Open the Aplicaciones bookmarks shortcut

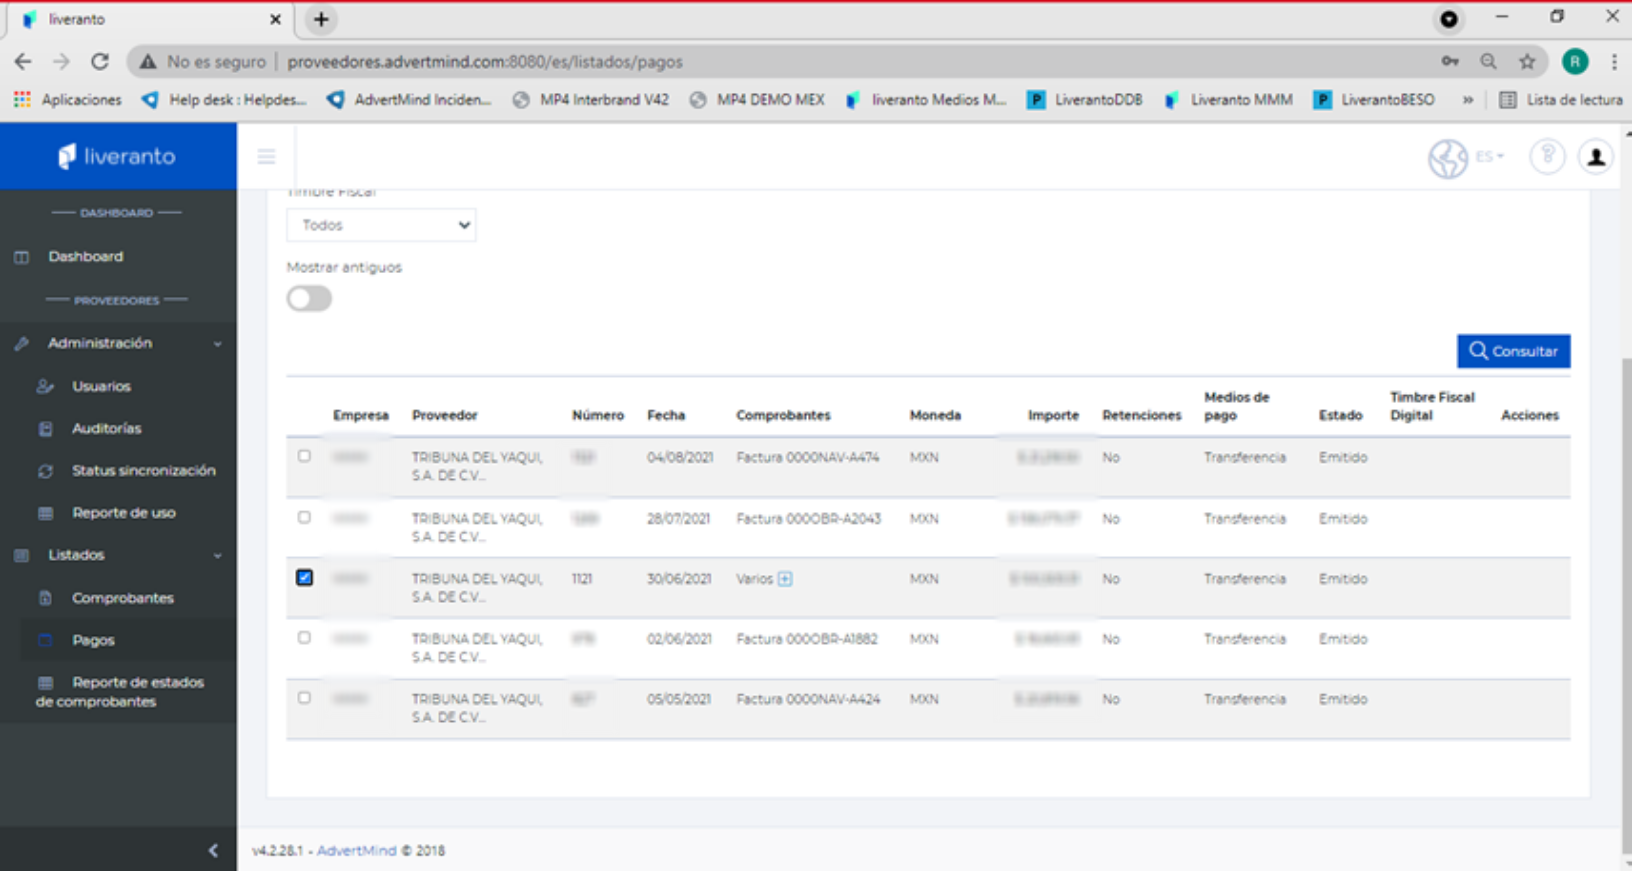[67, 100]
